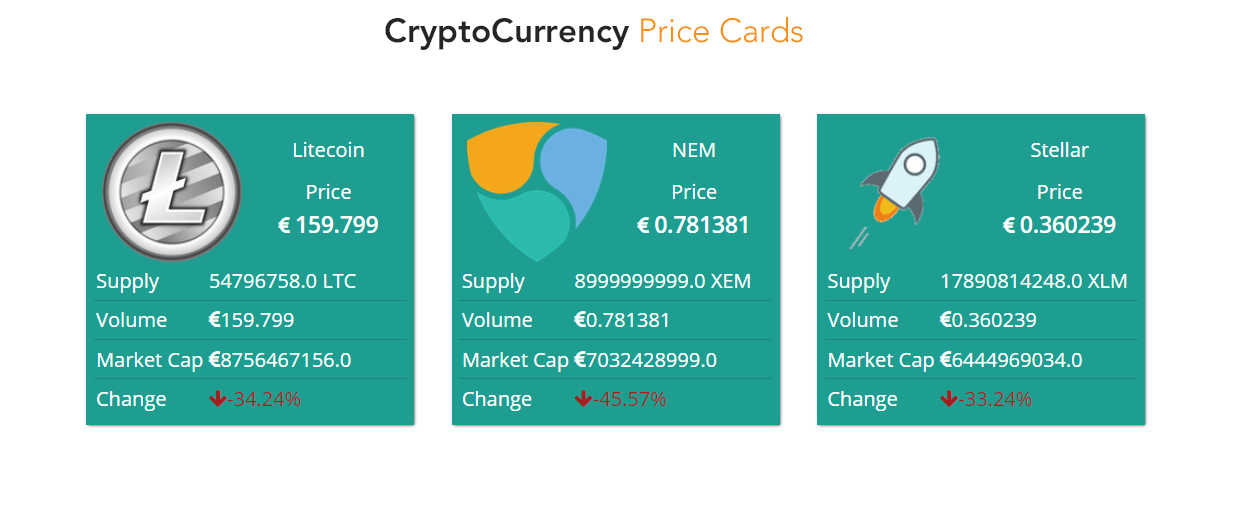Click Stellar price € 0.360239
Viewport: 1241px width, 518px height.
(x=1059, y=225)
